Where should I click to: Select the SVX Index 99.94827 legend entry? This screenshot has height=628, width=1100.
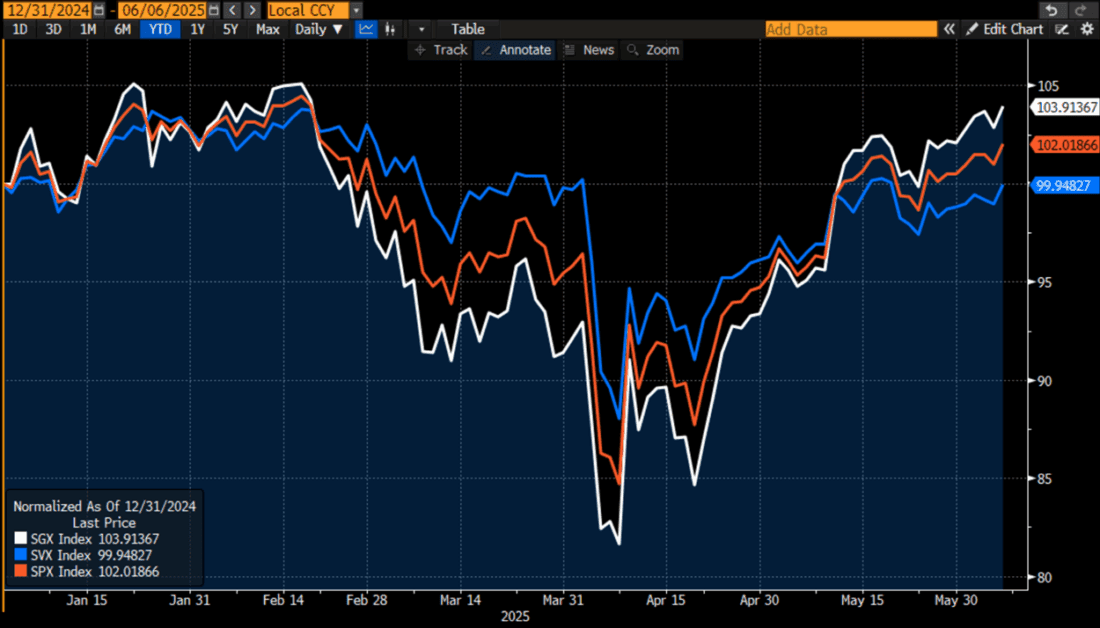click(83, 555)
